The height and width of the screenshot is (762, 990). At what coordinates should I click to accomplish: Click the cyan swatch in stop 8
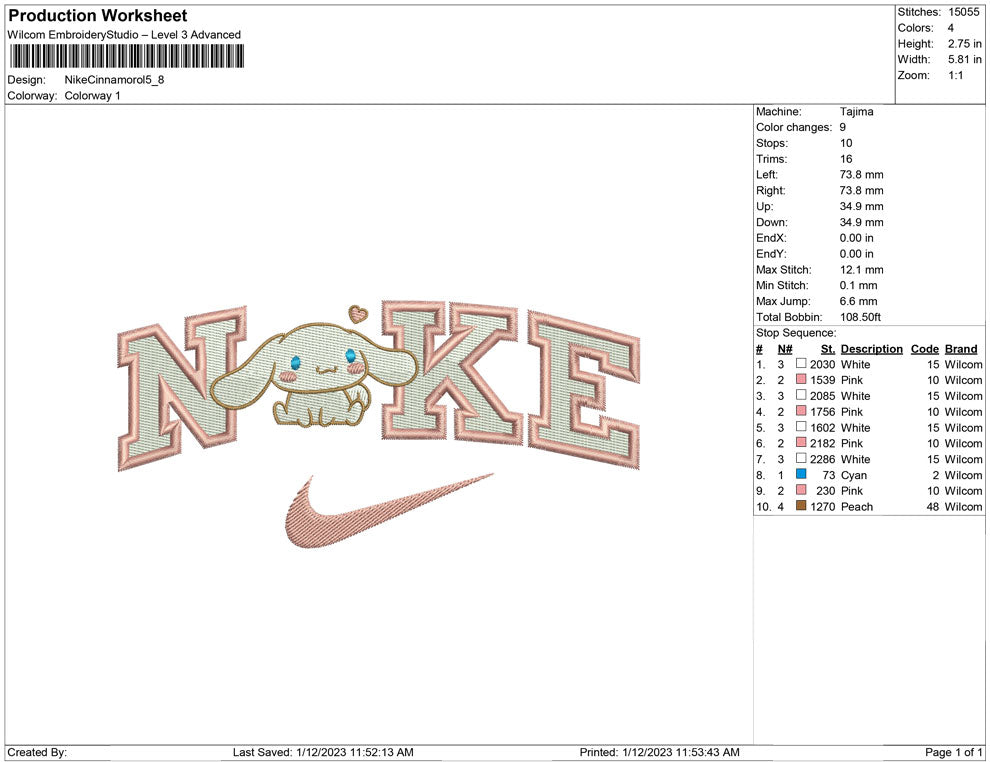tap(801, 474)
